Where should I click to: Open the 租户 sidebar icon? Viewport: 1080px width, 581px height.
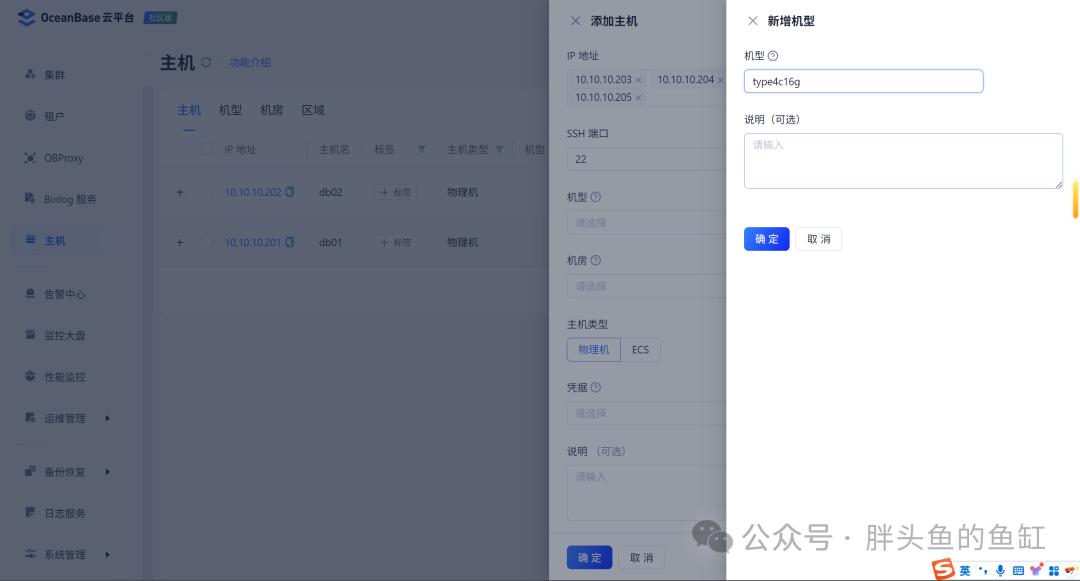tap(30, 116)
